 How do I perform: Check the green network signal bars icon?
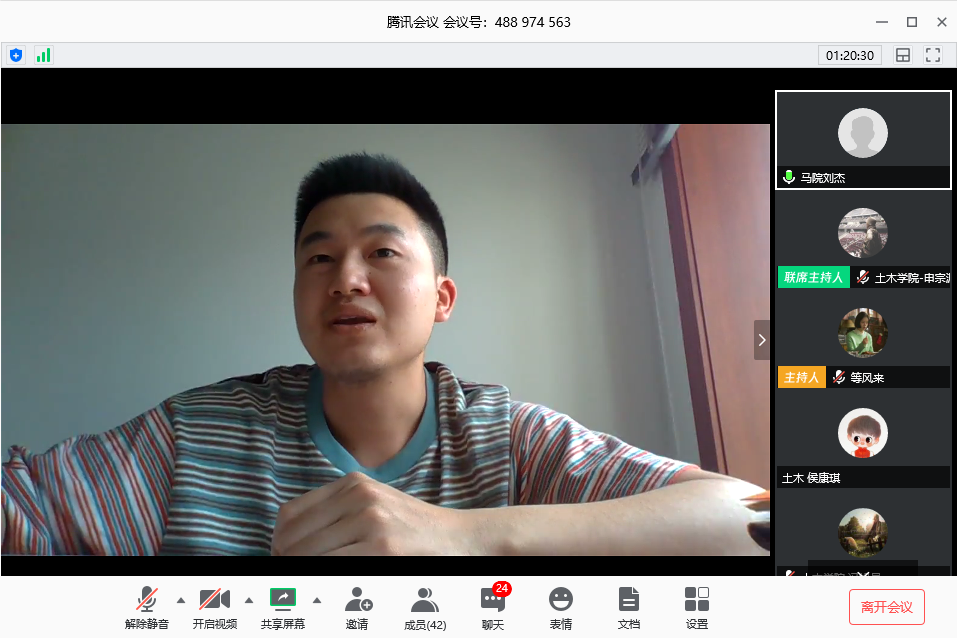click(43, 56)
